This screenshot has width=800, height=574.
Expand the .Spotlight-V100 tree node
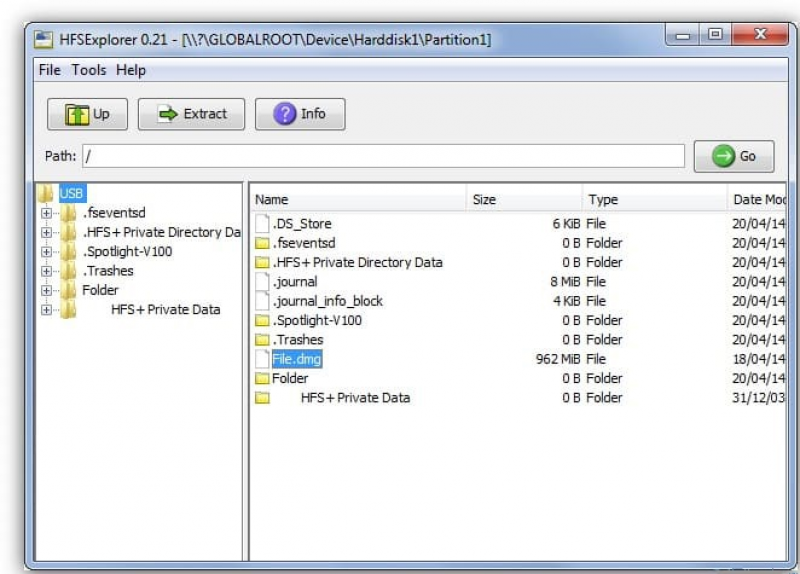click(x=46, y=252)
